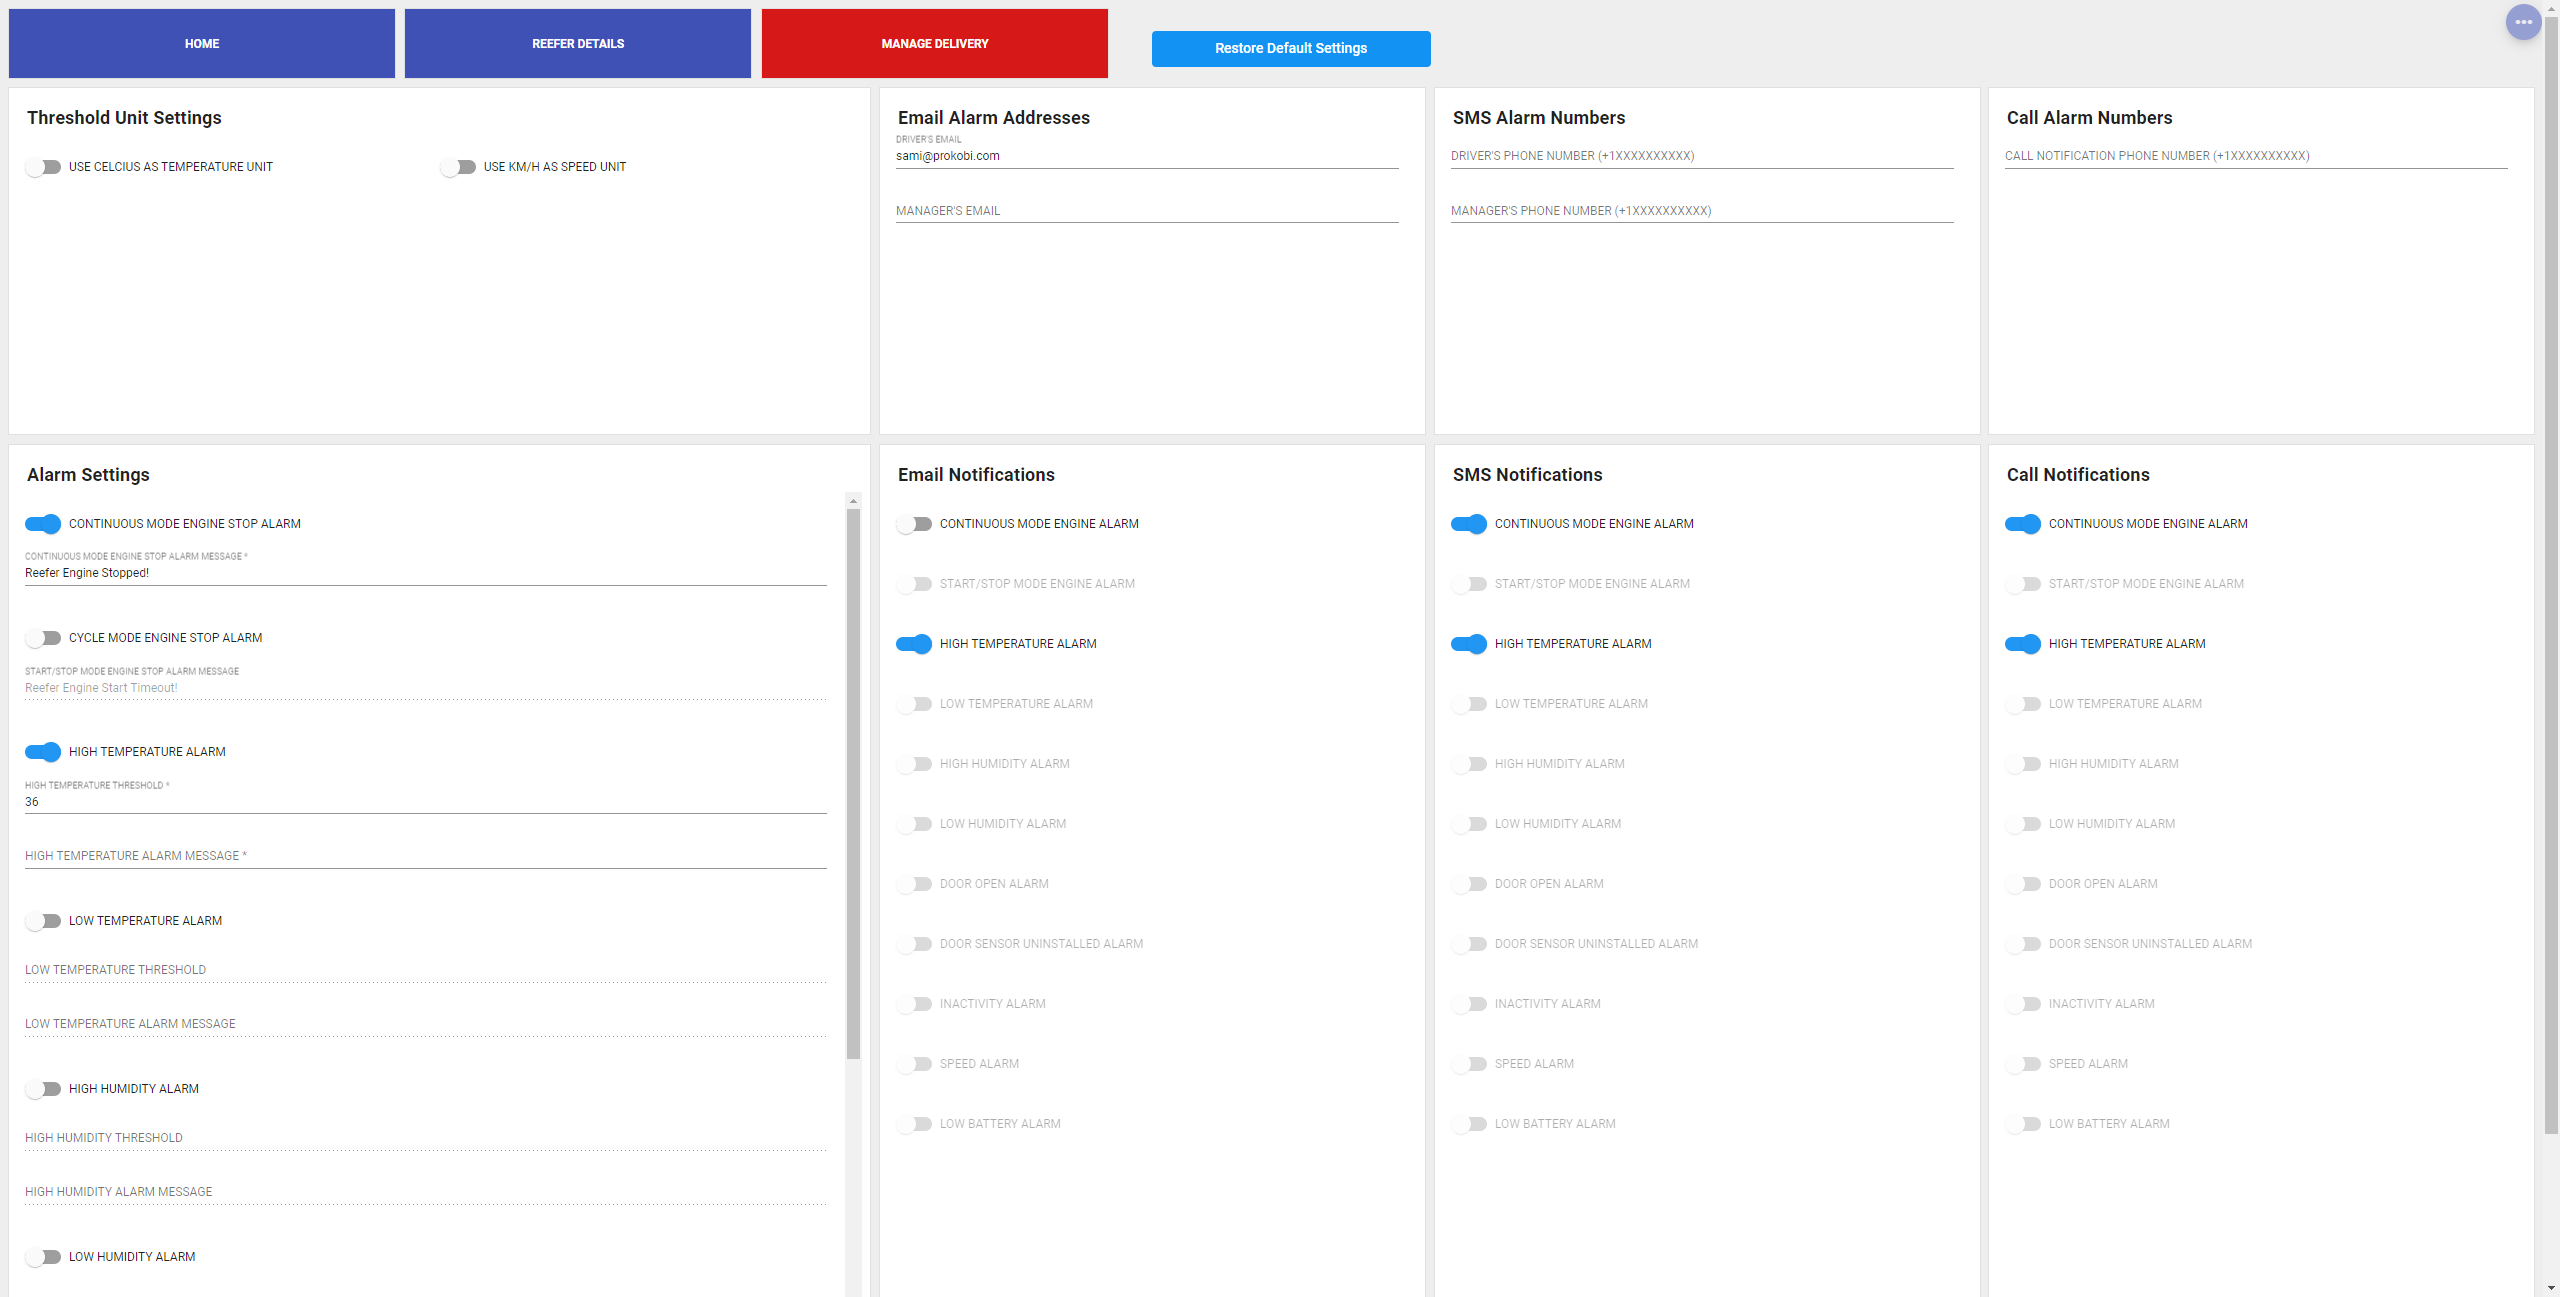Turn off Call Continuous Mode Engine Alarm
Image resolution: width=2560 pixels, height=1297 pixels.
(2022, 524)
